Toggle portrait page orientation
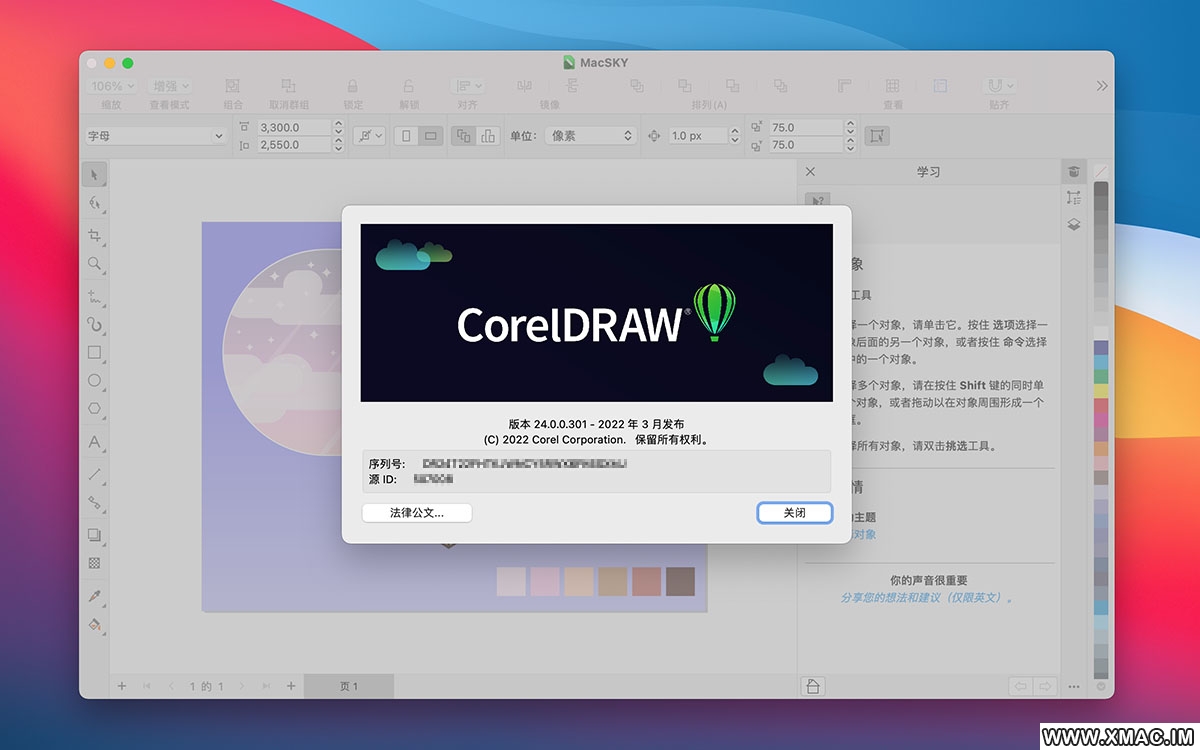The image size is (1200, 750). [407, 135]
